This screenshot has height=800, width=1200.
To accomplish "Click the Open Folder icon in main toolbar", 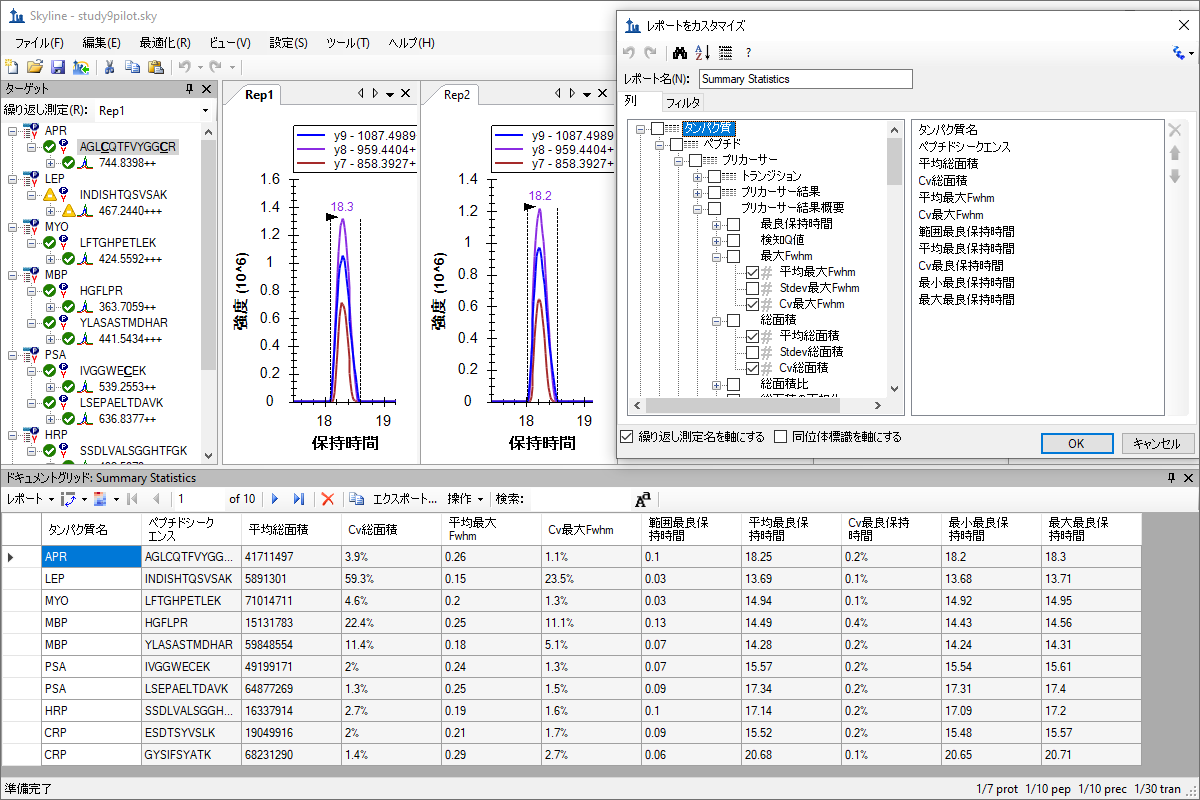I will pyautogui.click(x=35, y=67).
